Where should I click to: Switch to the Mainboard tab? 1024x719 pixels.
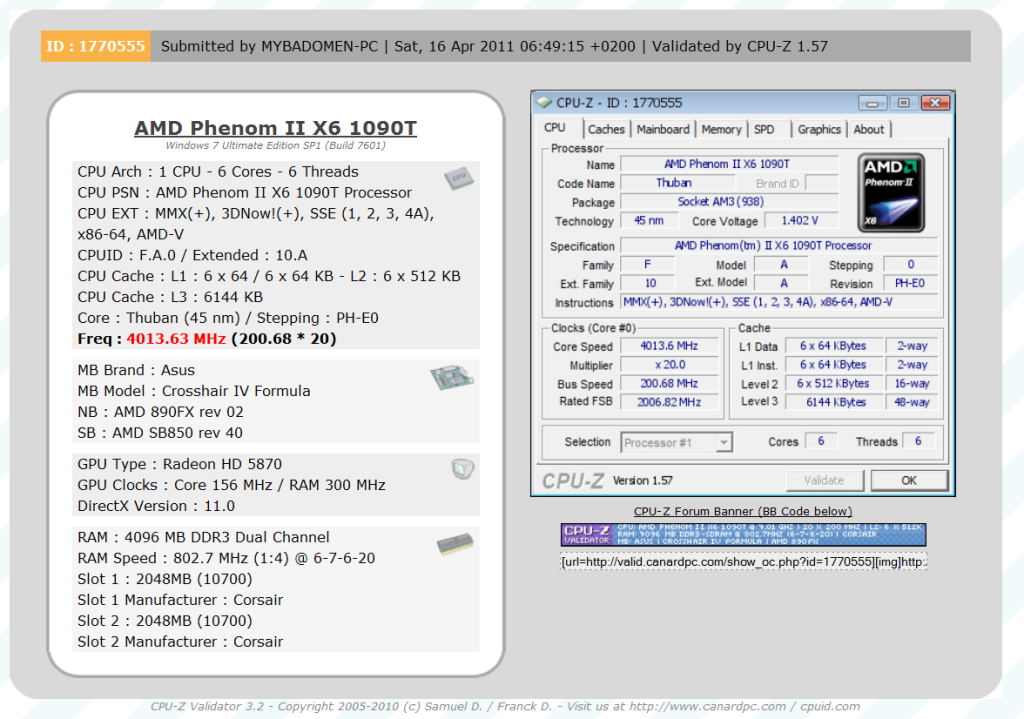663,129
